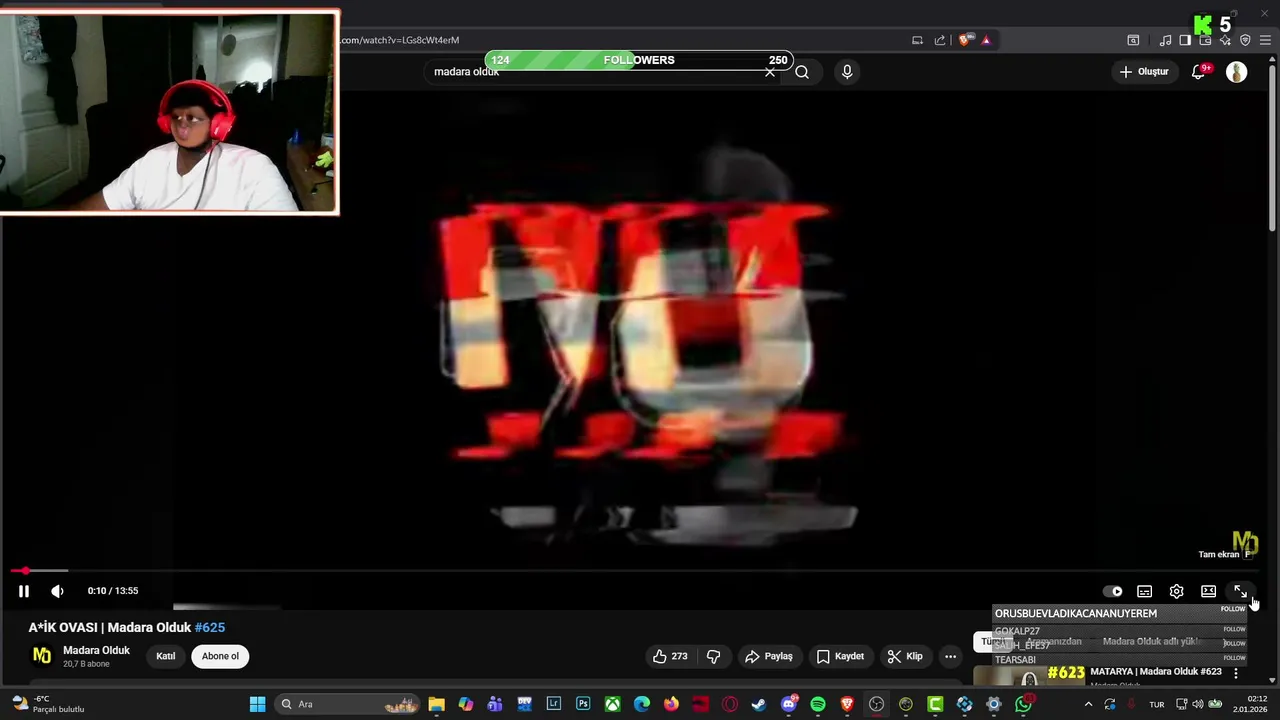Clear the YouTube search text
The height and width of the screenshot is (720, 1280).
click(770, 72)
